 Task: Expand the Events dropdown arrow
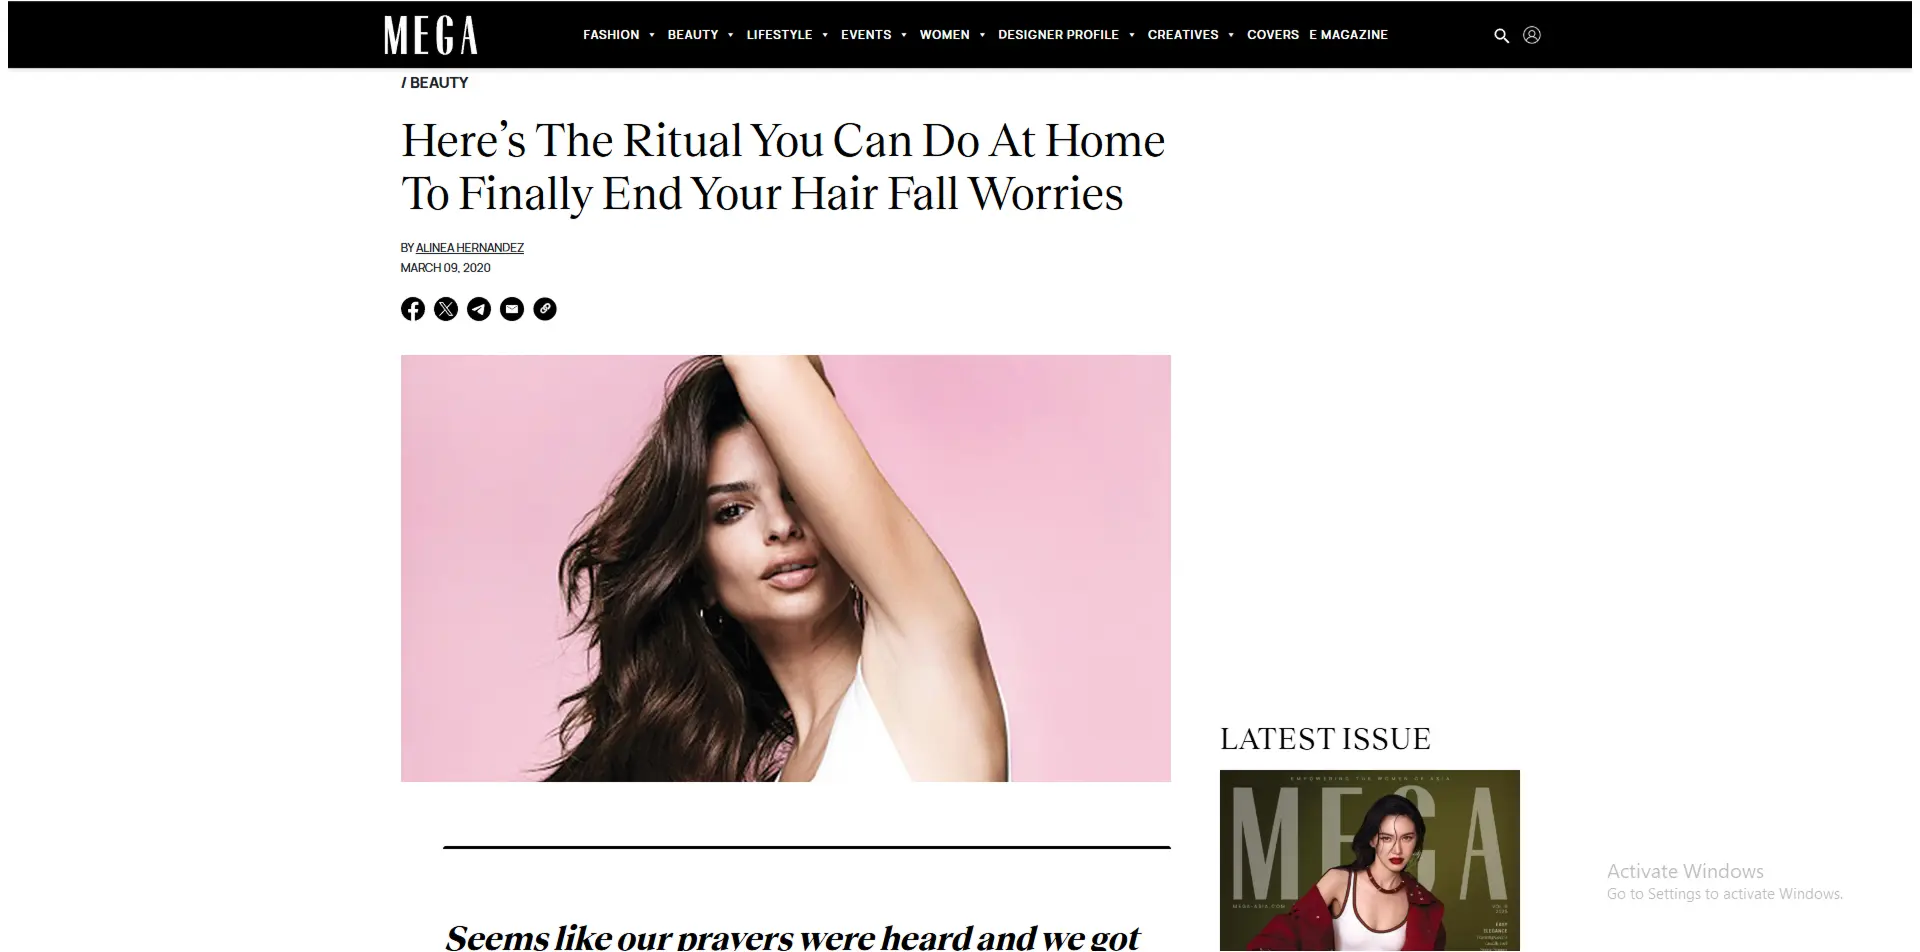click(x=904, y=35)
